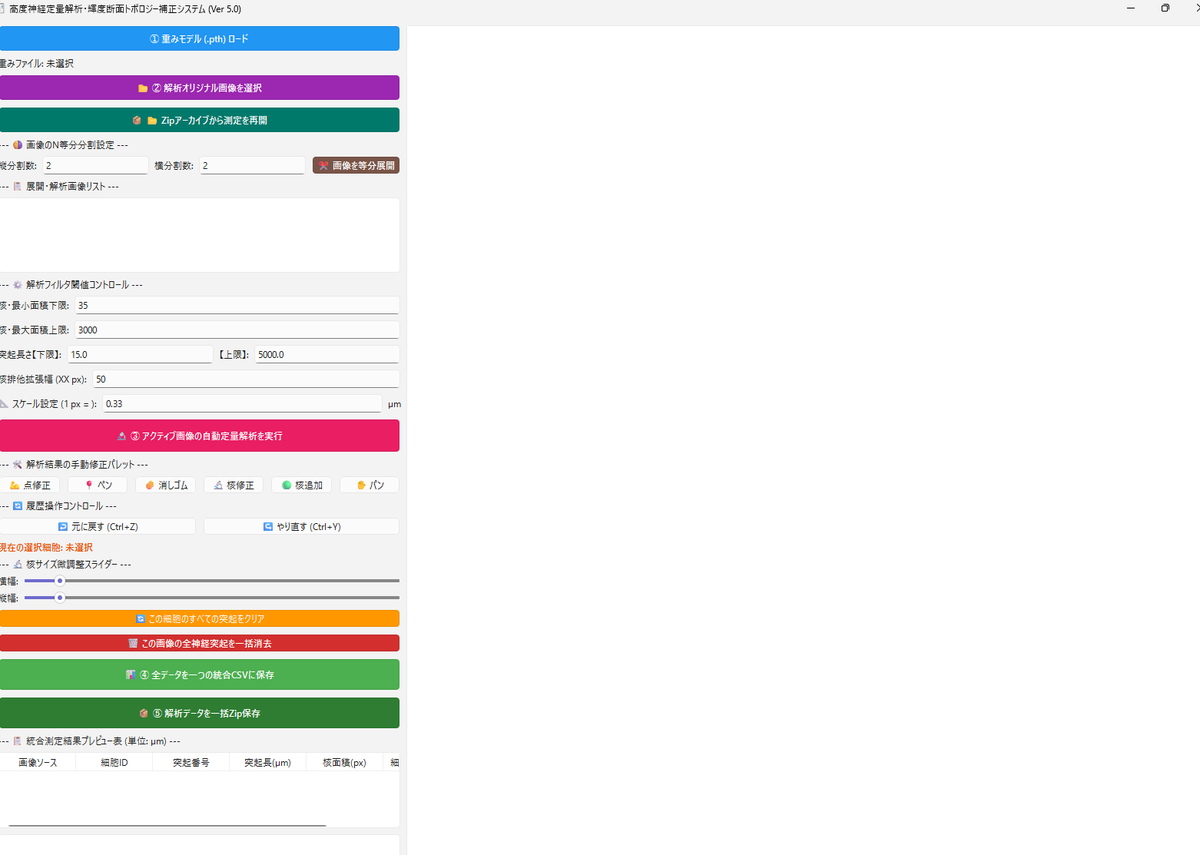Click the 解析フィルタ閾値コントロール section heading

pos(71,284)
